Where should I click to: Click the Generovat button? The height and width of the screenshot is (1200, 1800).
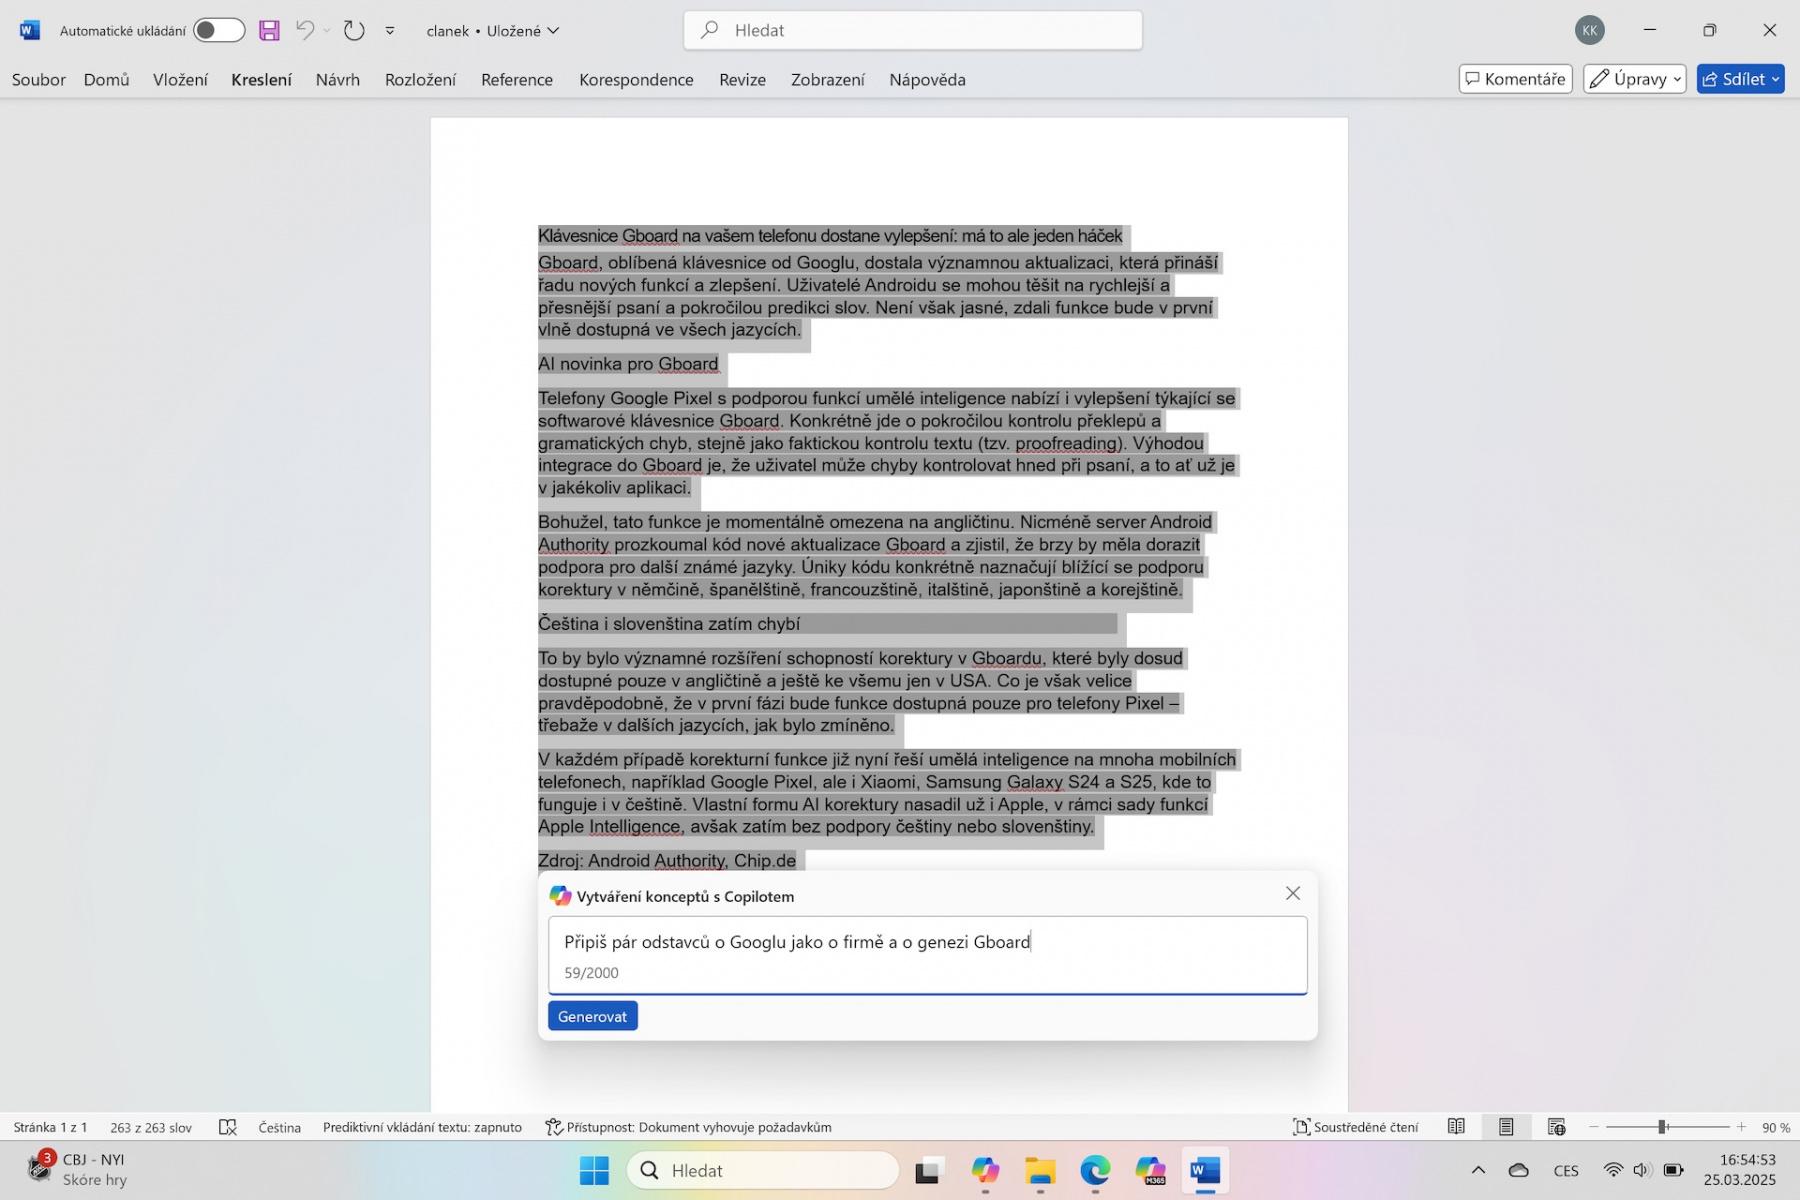593,1016
